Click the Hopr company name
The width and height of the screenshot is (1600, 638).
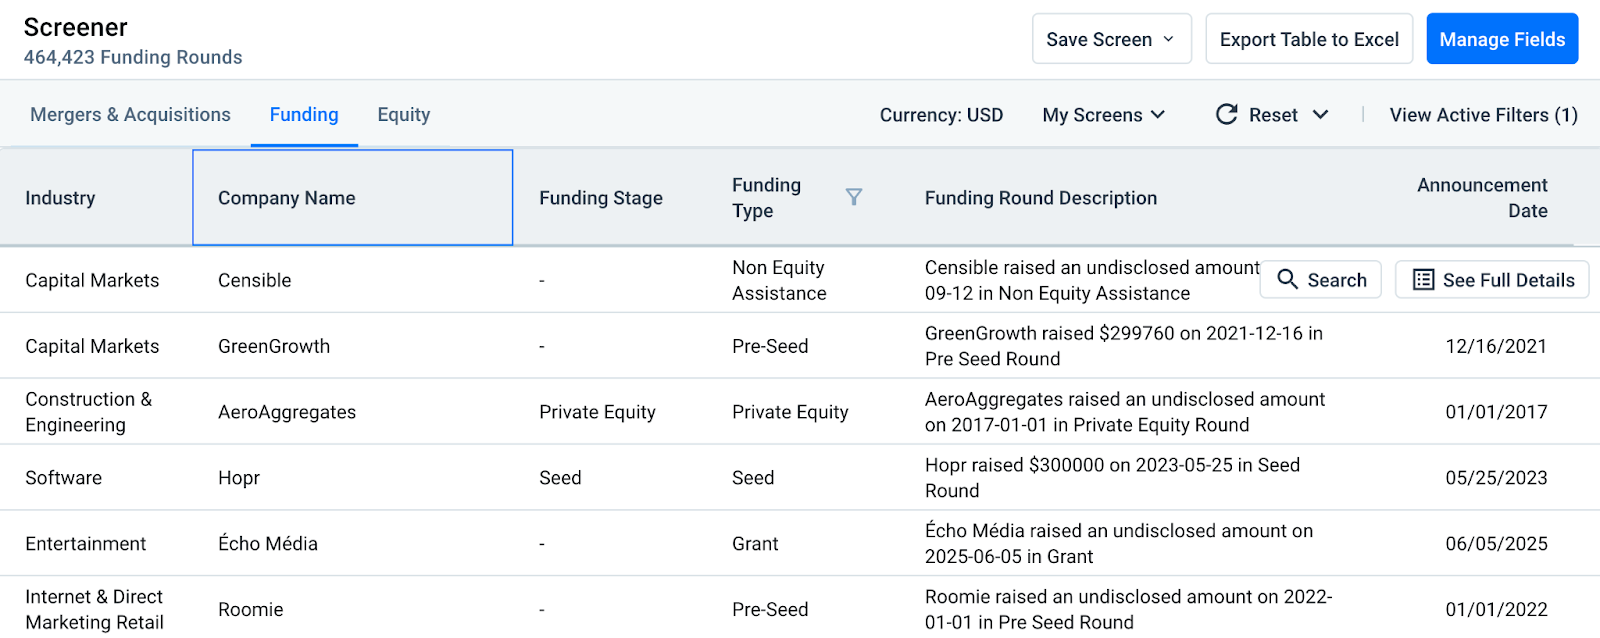tap(239, 478)
